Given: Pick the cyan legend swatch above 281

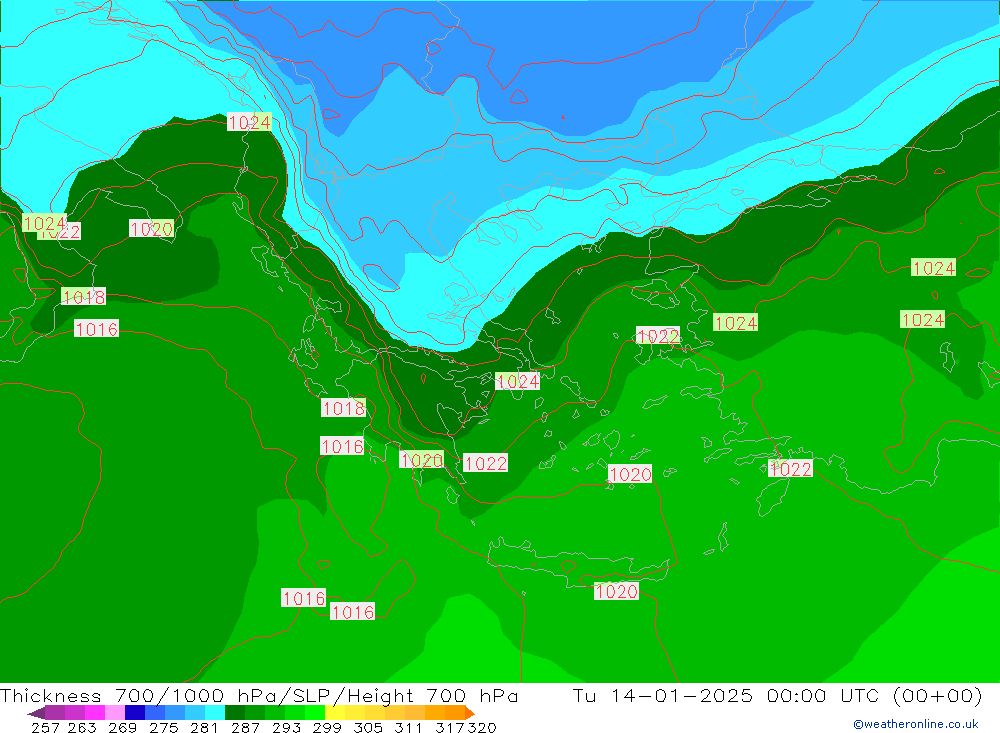Looking at the screenshot, I should (x=214, y=713).
